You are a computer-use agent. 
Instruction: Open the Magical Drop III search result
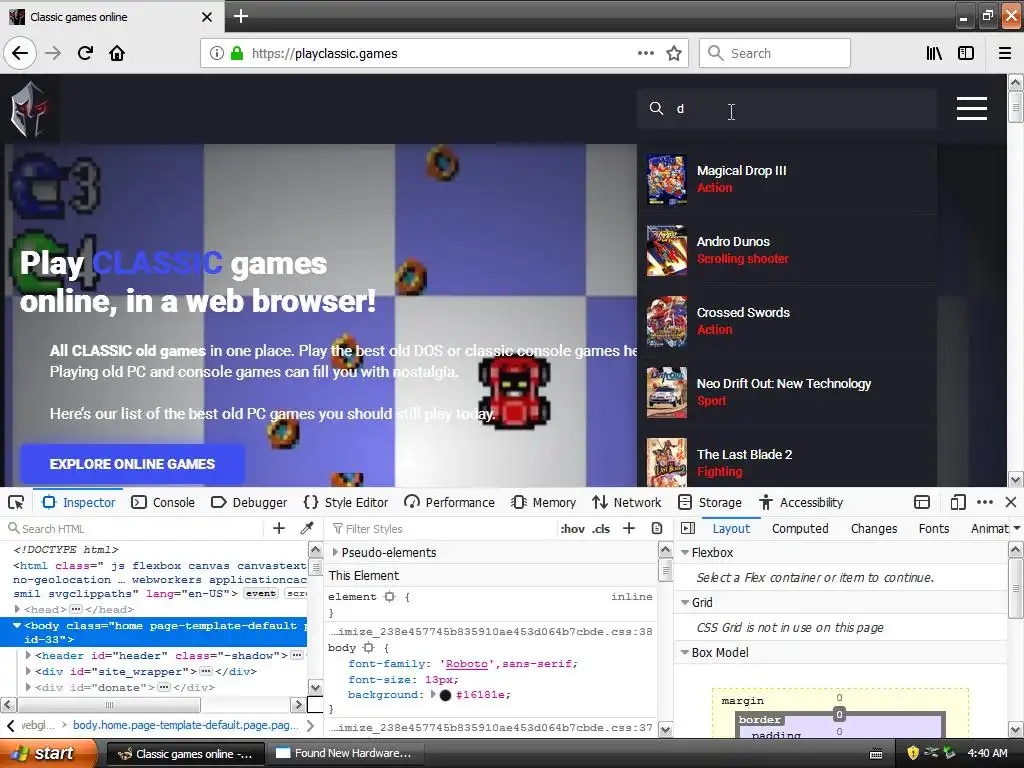coord(787,179)
